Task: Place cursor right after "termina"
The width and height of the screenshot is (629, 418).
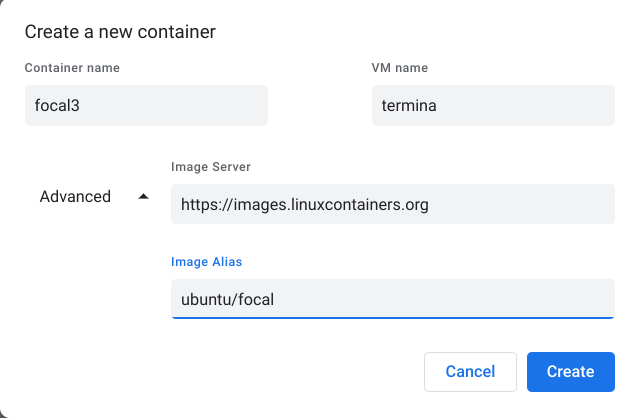Action: (437, 105)
